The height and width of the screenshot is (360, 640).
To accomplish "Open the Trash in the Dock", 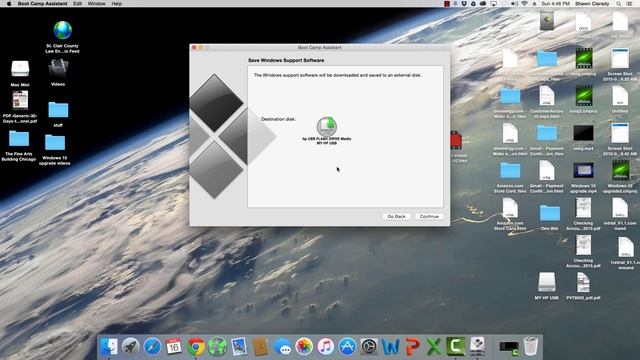I will point(531,347).
